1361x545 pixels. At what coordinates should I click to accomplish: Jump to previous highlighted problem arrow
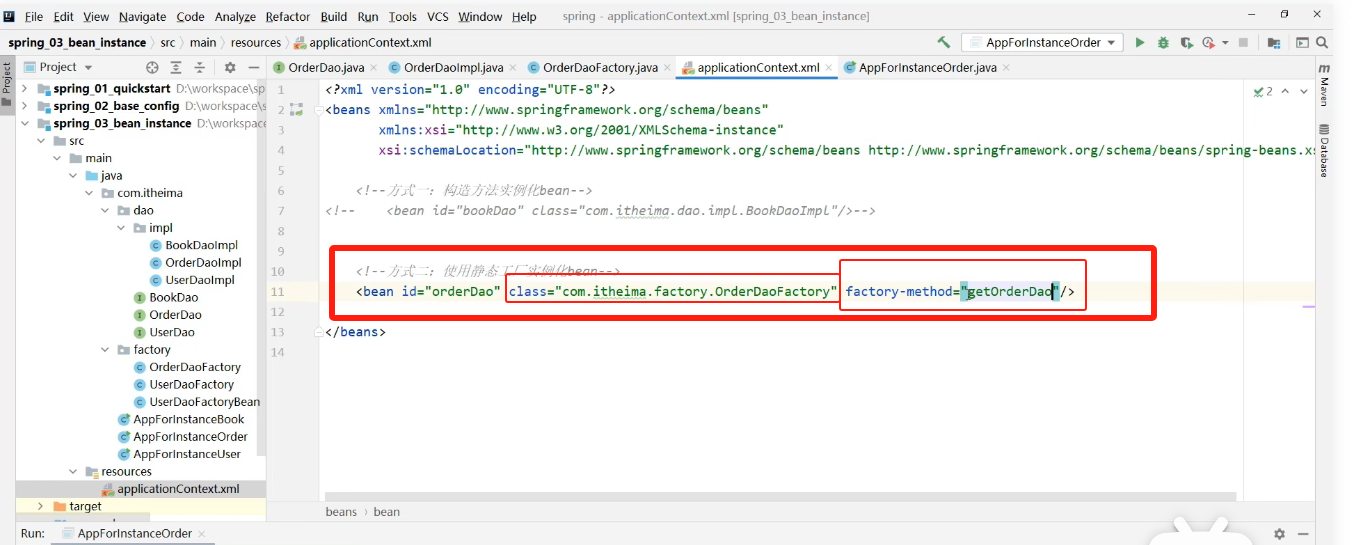(1284, 91)
